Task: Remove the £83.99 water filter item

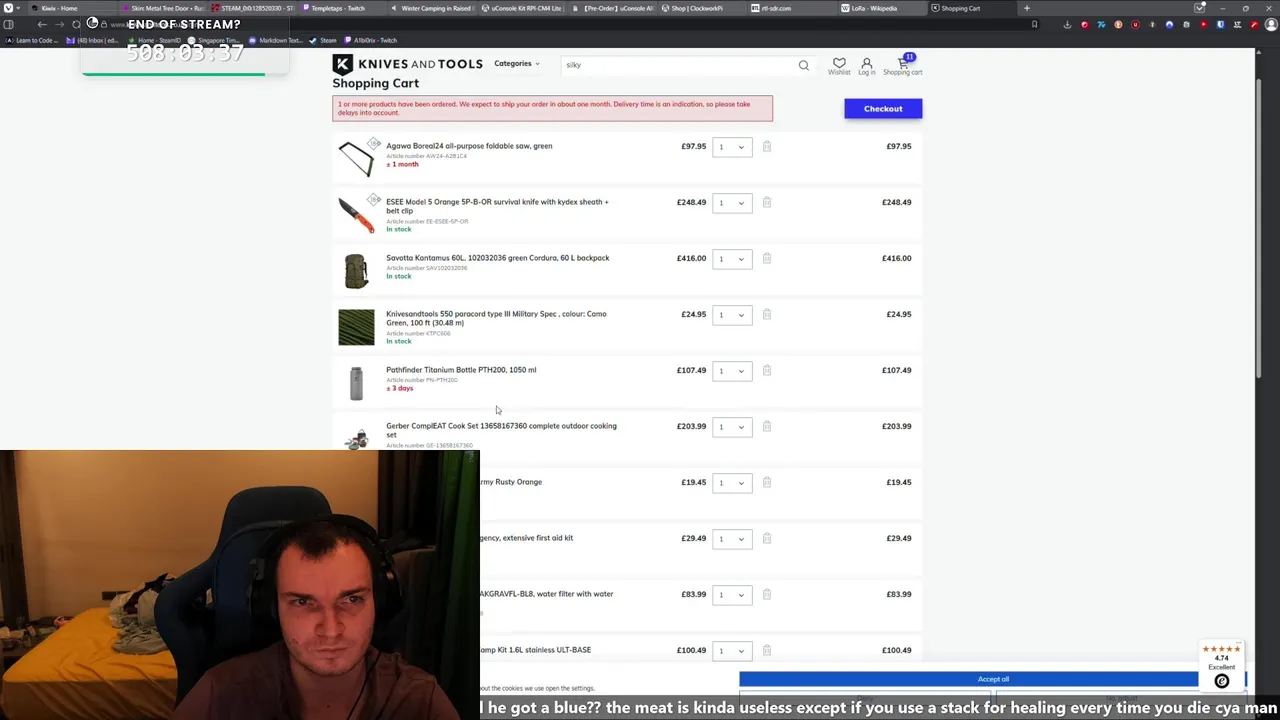Action: pos(767,594)
